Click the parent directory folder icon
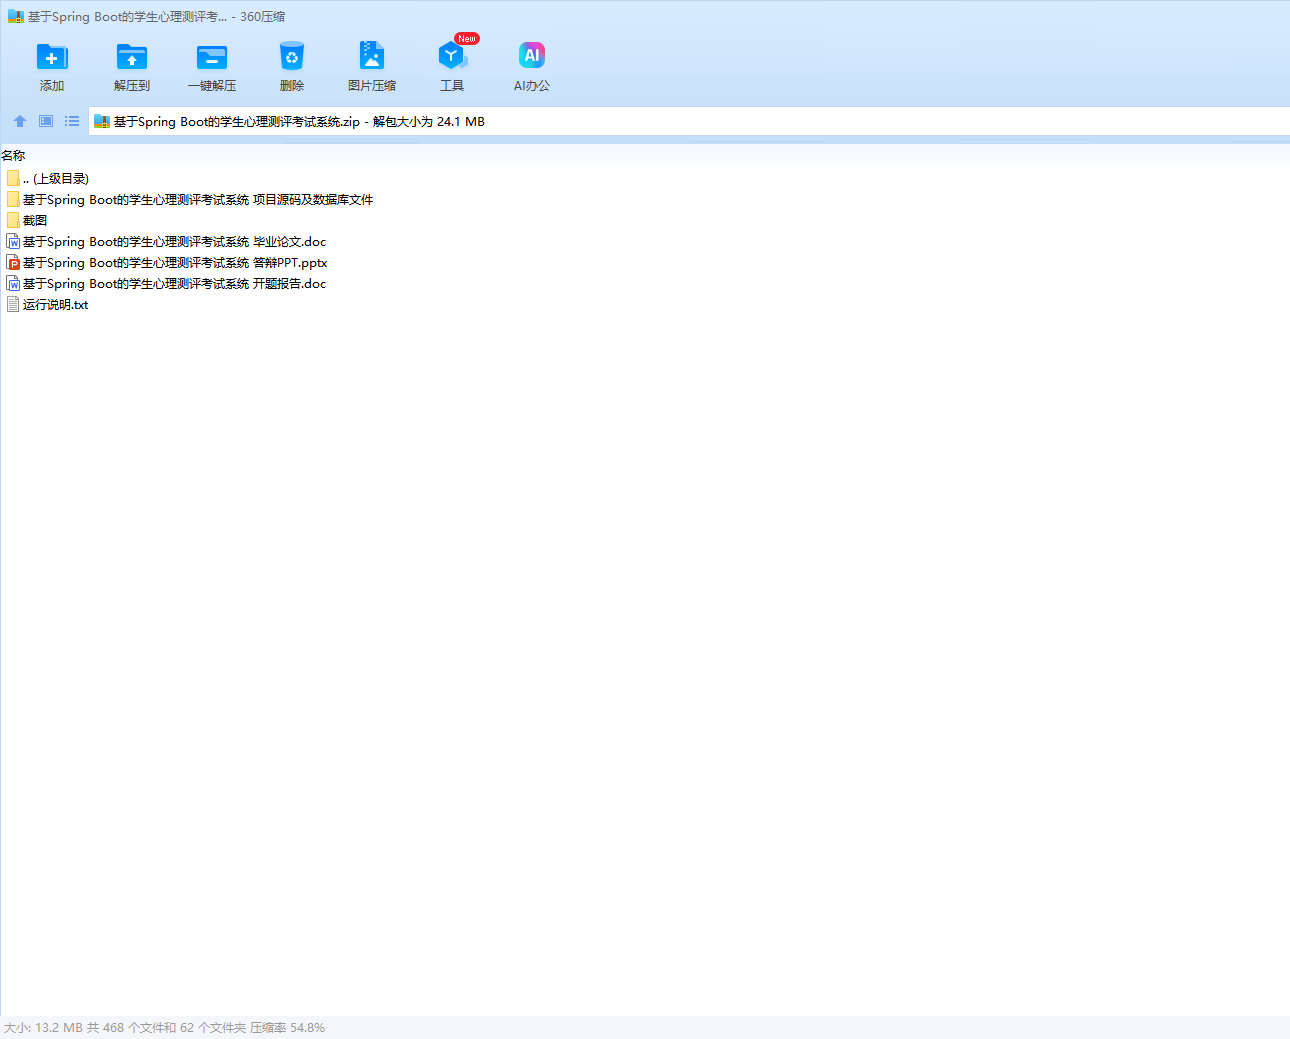The image size is (1290, 1039). tap(13, 178)
